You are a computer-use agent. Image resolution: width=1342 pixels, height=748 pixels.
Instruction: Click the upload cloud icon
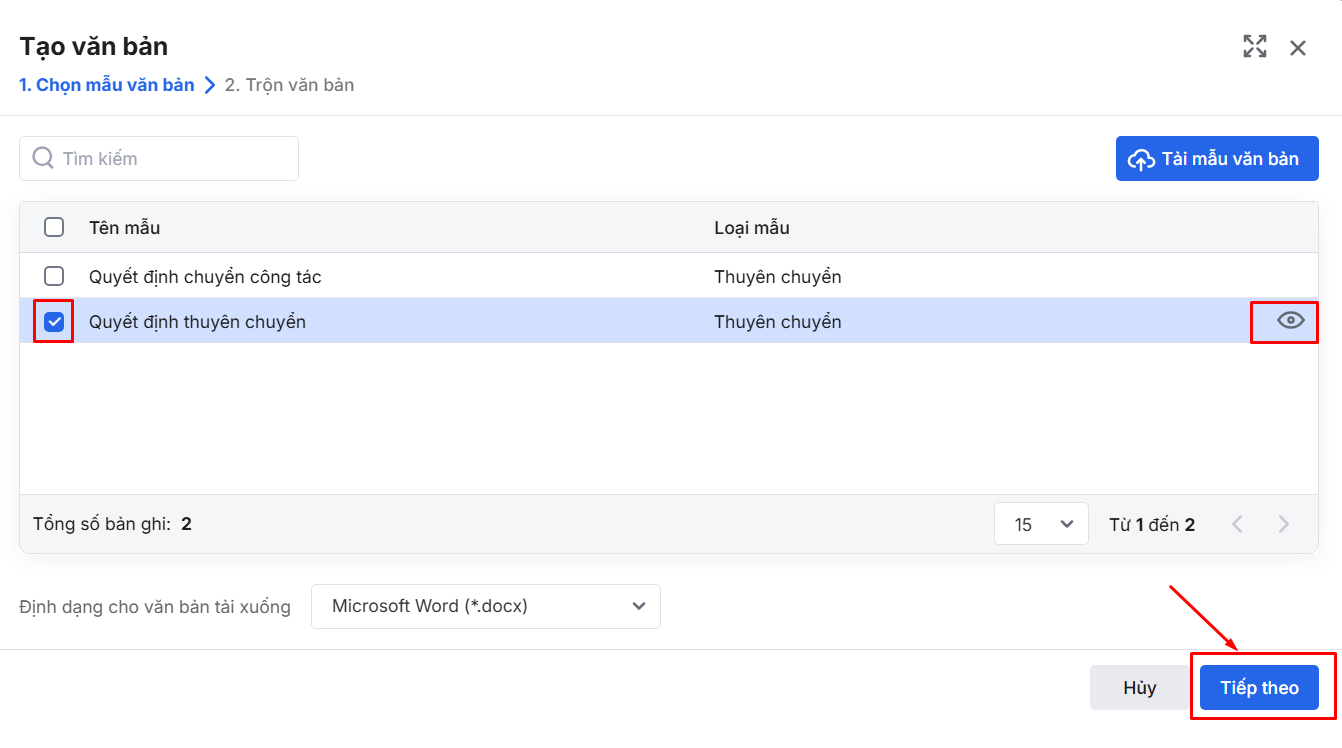[x=1141, y=159]
